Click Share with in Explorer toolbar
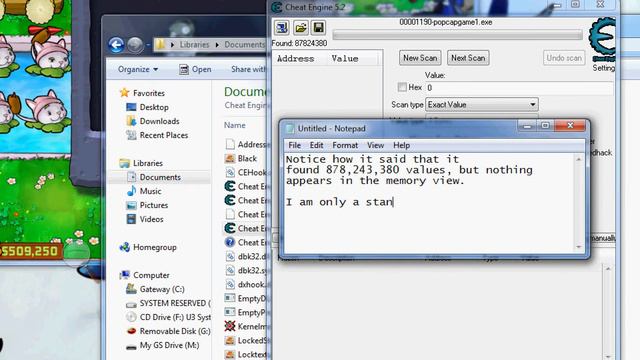The width and height of the screenshot is (640, 360). 248,69
